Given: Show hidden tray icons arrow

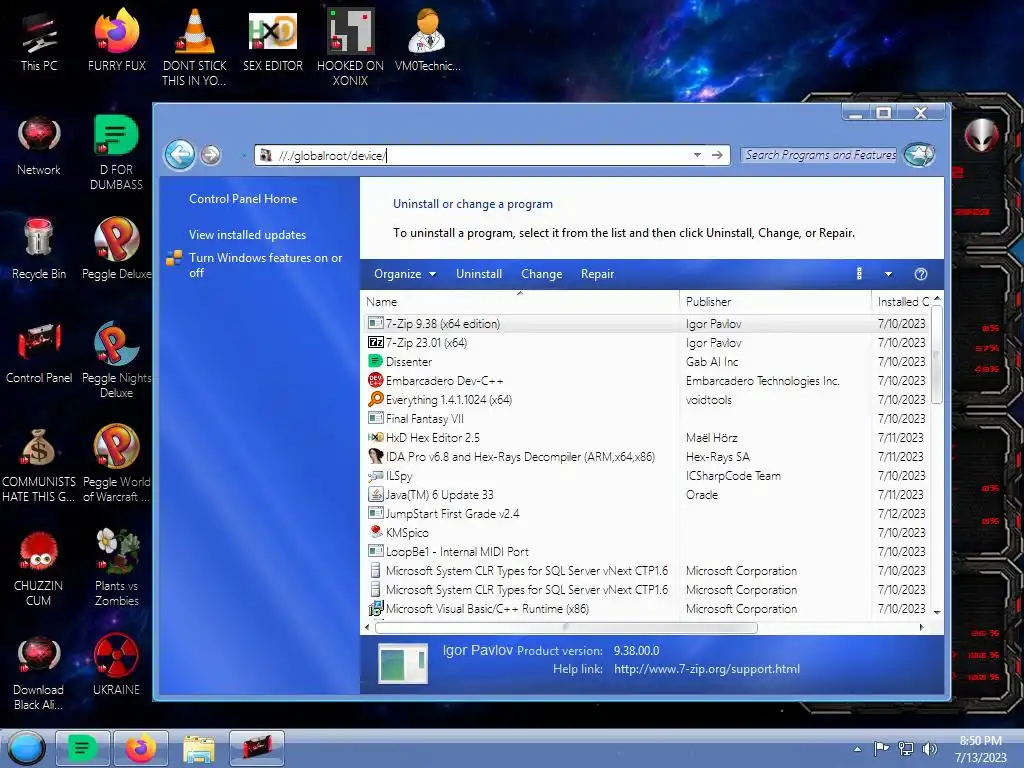Looking at the screenshot, I should click(x=857, y=749).
